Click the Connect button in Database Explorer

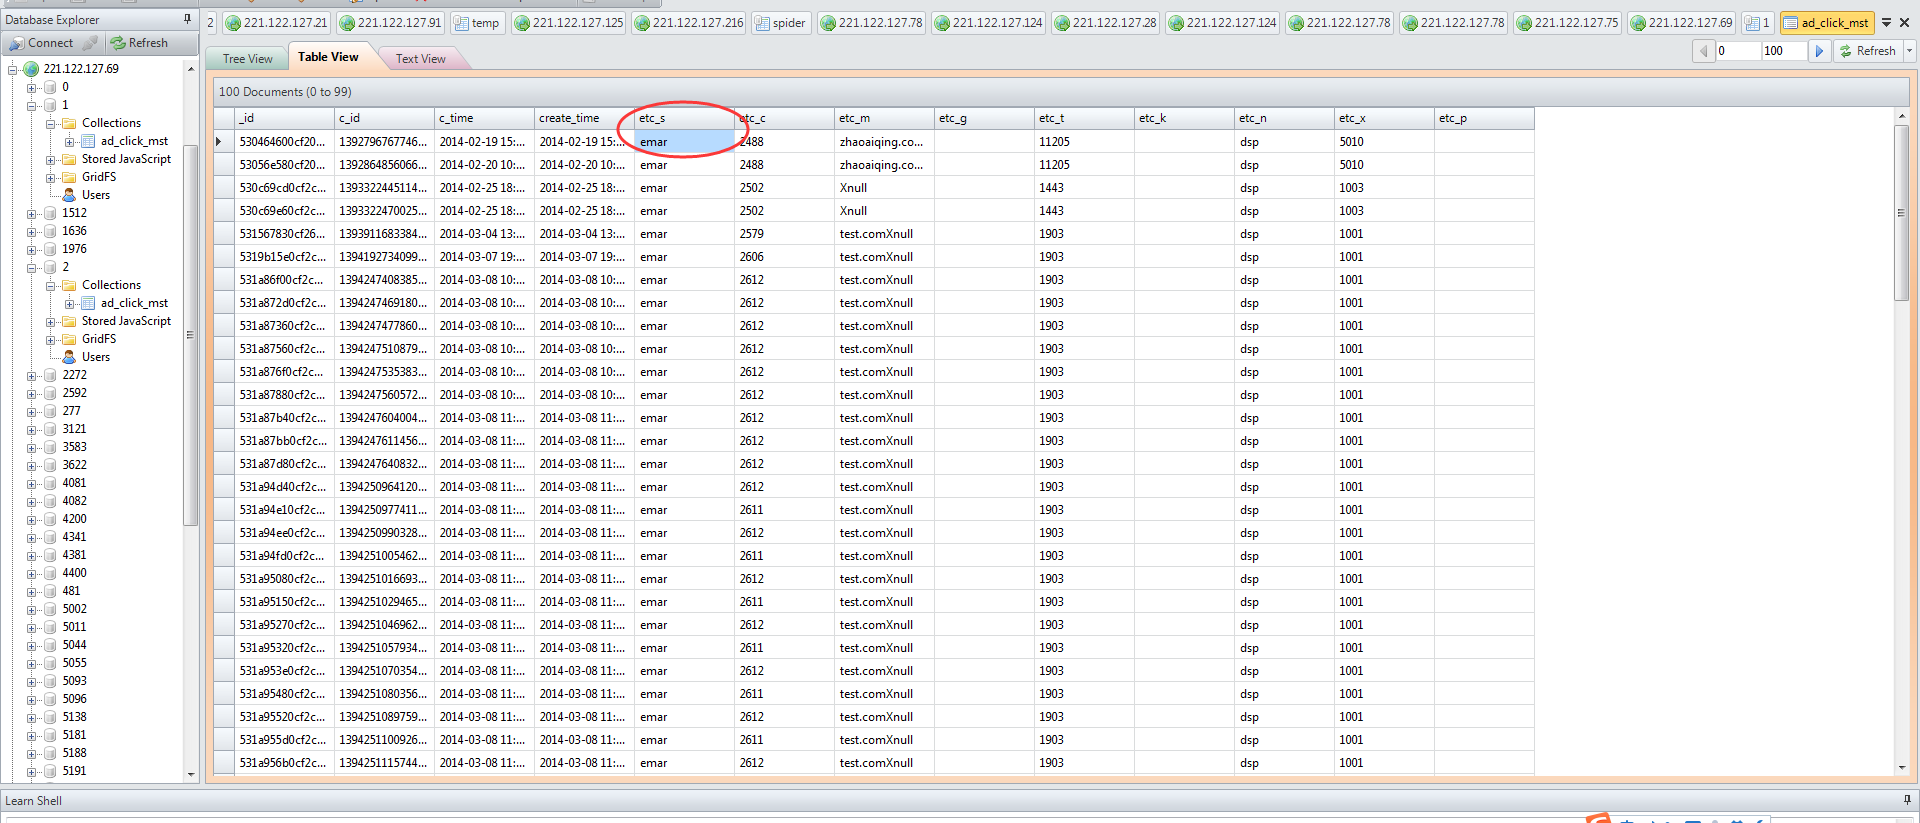41,43
